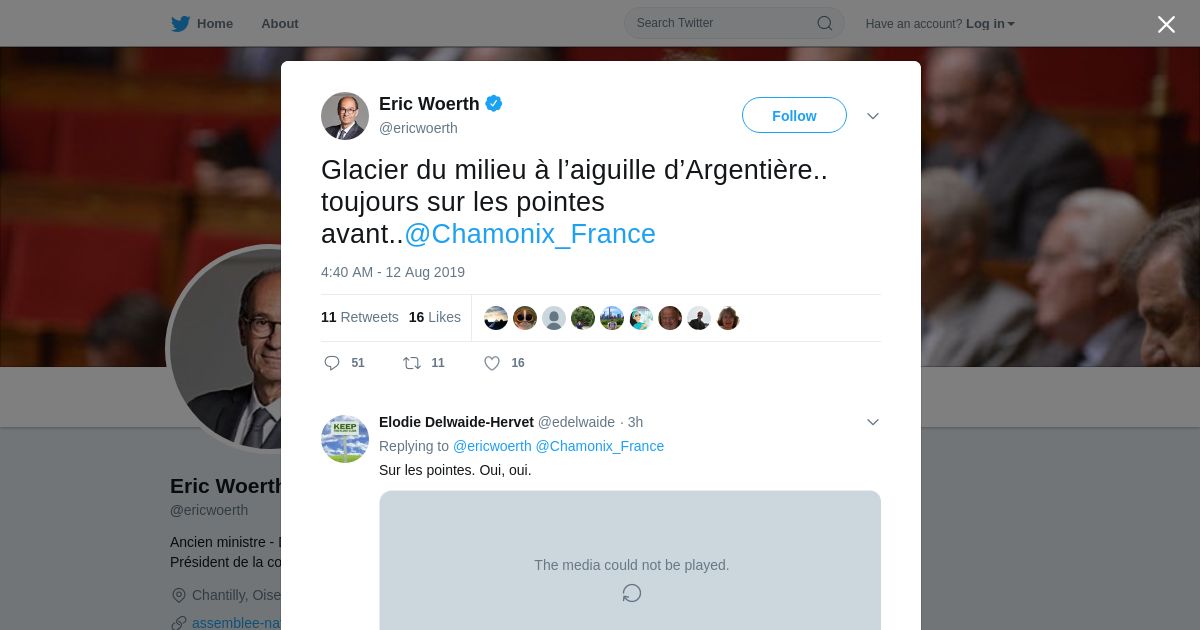The height and width of the screenshot is (630, 1200).
Task: Like the tweet with heart icon
Action: click(x=492, y=363)
